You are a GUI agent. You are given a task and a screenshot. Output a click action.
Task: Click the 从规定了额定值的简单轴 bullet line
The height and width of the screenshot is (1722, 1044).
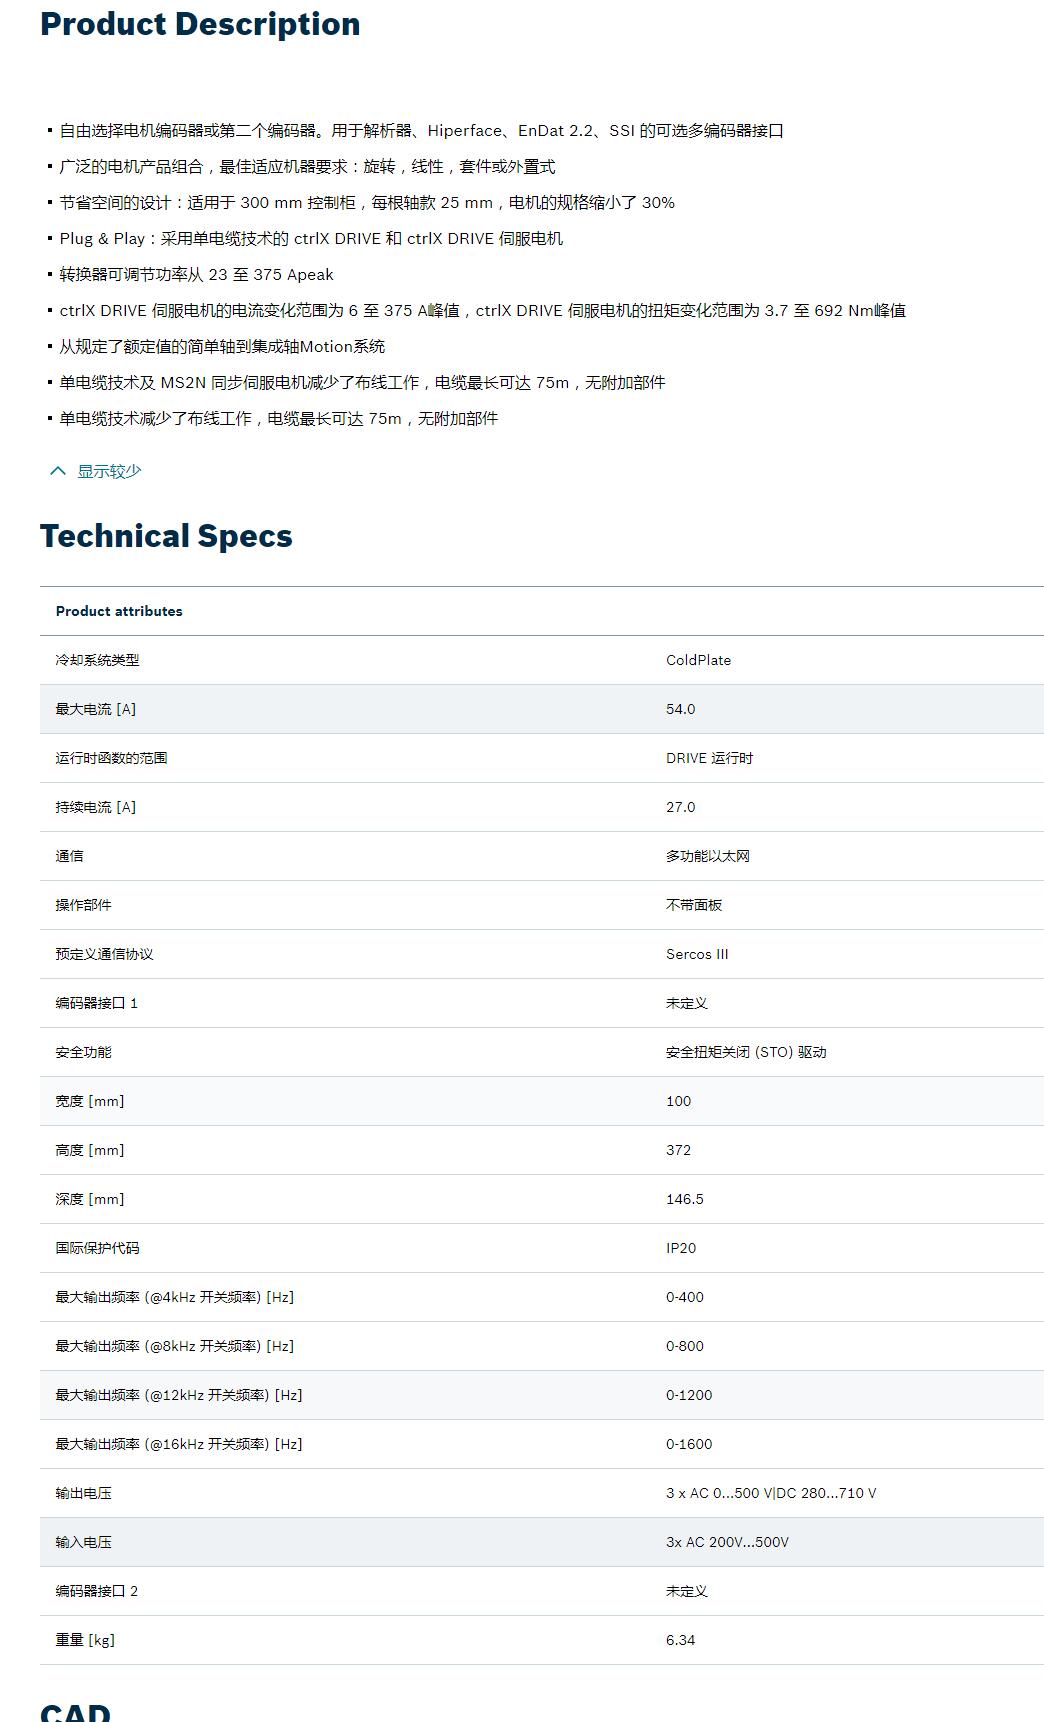point(222,346)
